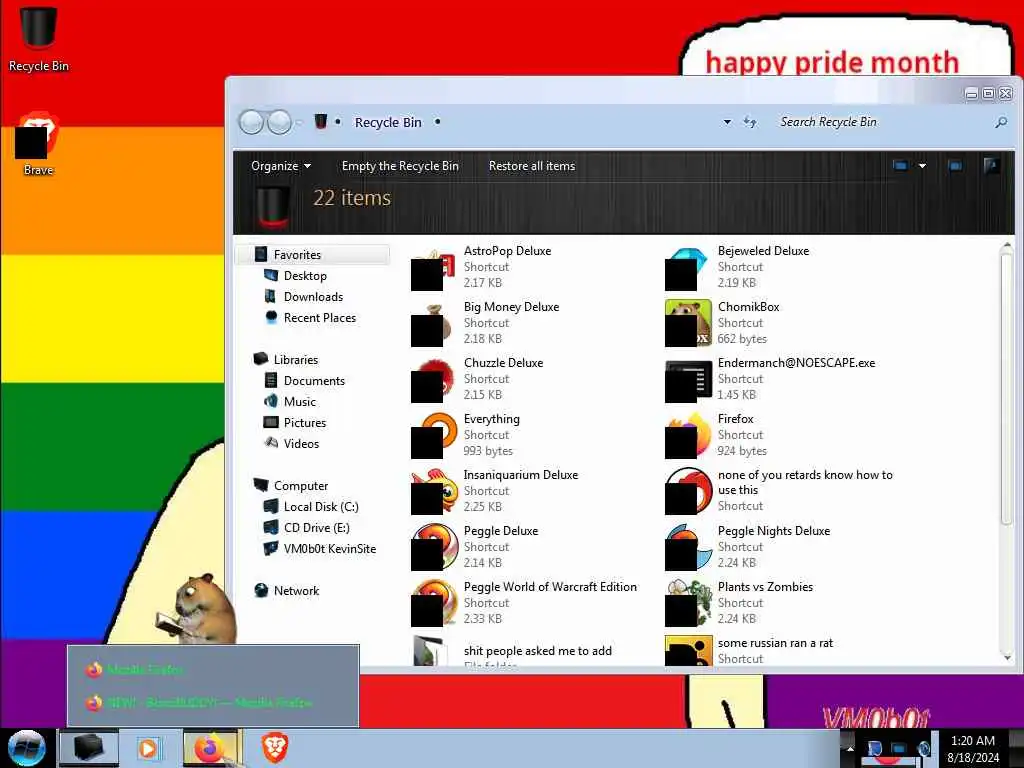1024x768 pixels.
Task: Select Network in navigation pane
Action: (x=296, y=590)
